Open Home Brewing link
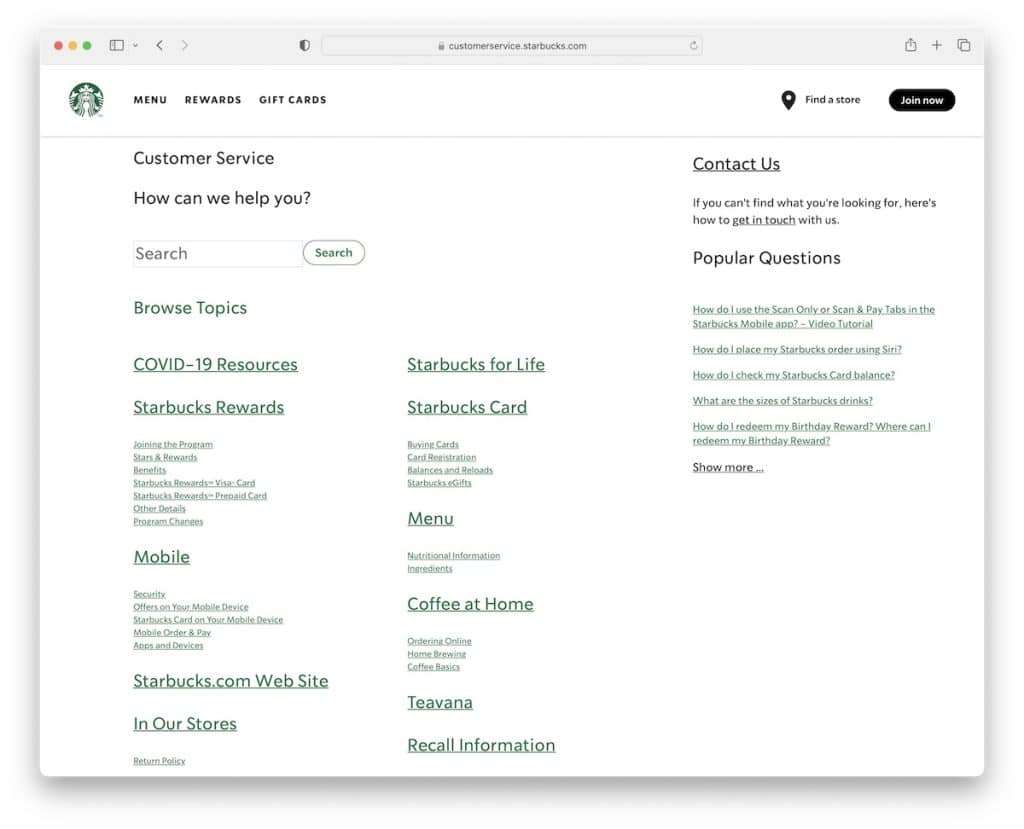This screenshot has width=1024, height=829. click(437, 654)
